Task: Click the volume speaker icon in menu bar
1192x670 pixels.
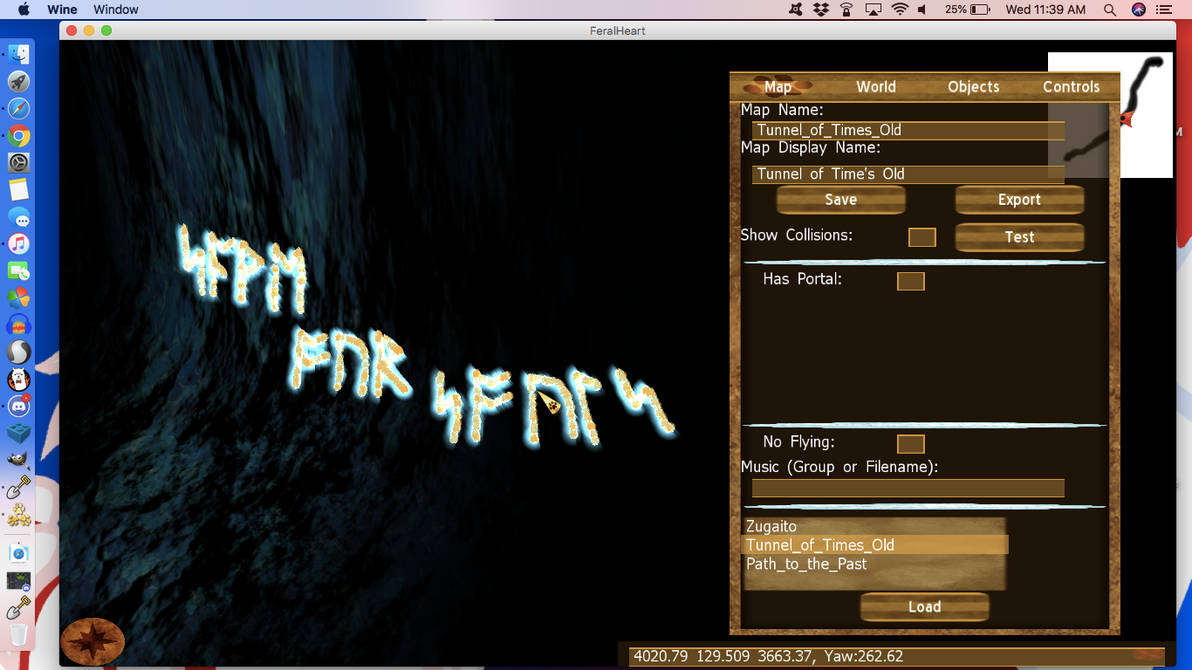Action: click(x=922, y=9)
